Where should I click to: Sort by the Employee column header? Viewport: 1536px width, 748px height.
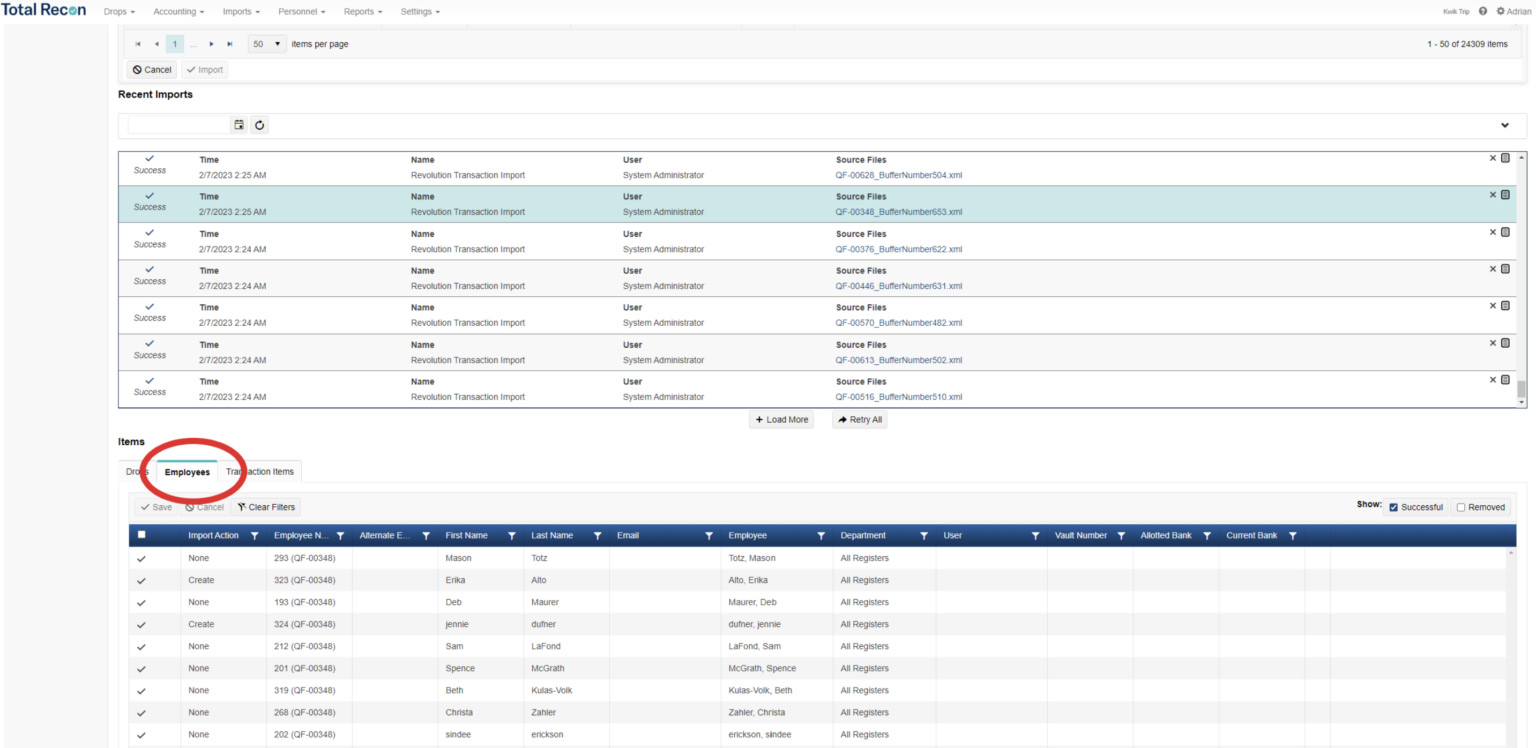click(748, 536)
